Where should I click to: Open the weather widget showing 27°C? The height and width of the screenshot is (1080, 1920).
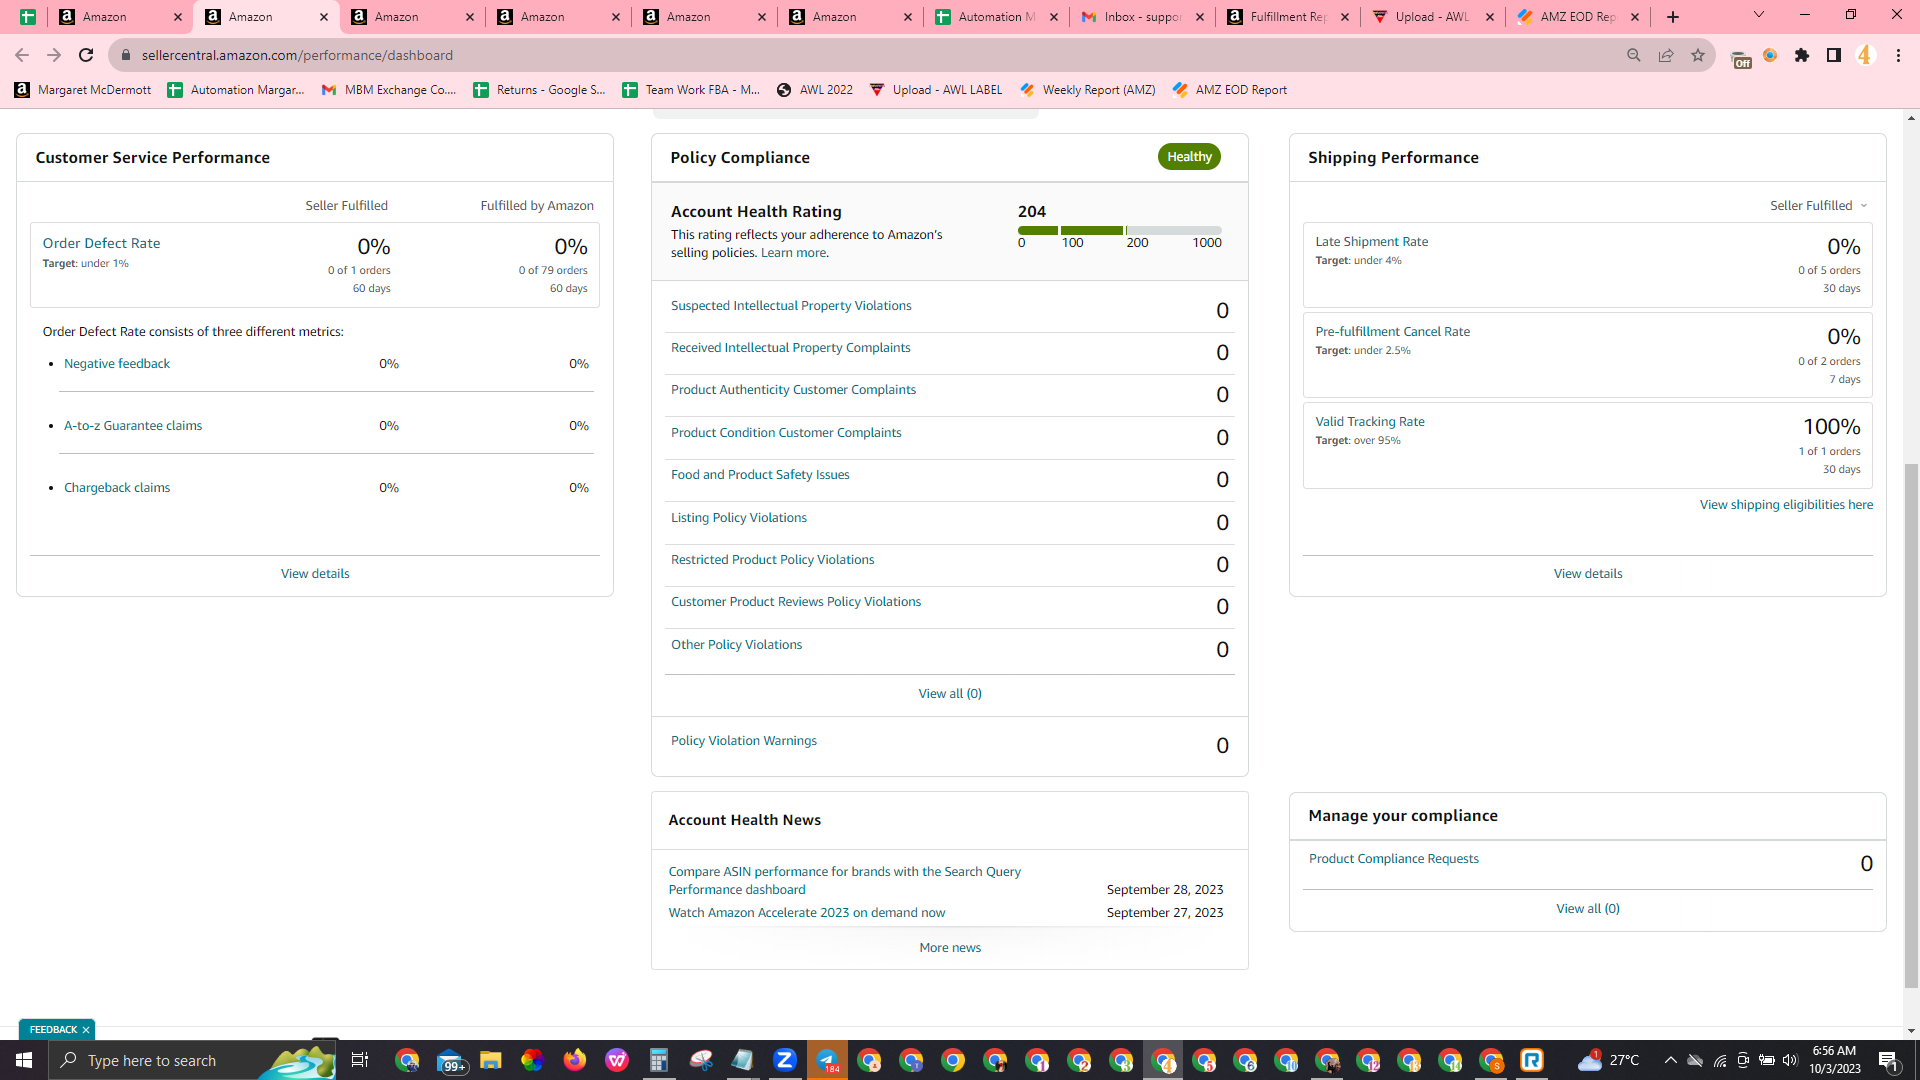(x=1609, y=1060)
